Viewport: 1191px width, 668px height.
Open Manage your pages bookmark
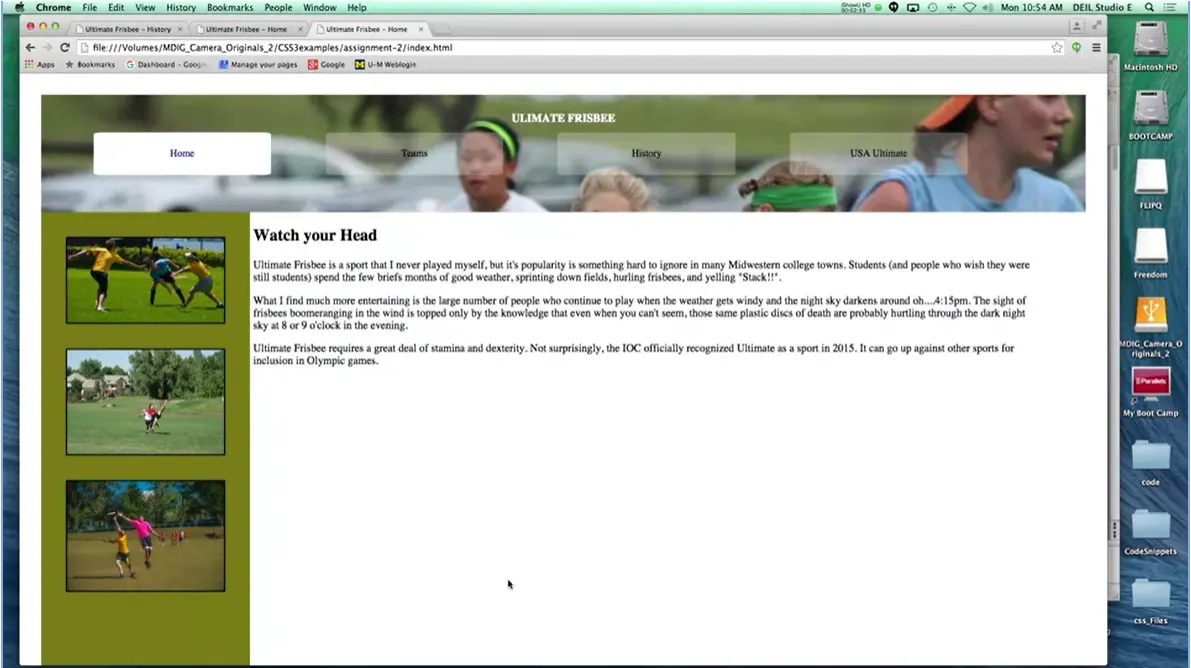tap(258, 64)
